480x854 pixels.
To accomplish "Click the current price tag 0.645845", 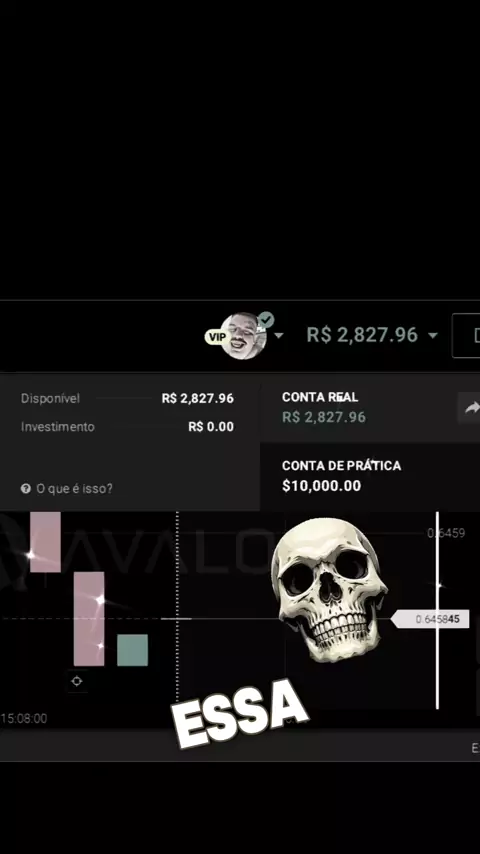I will point(430,619).
